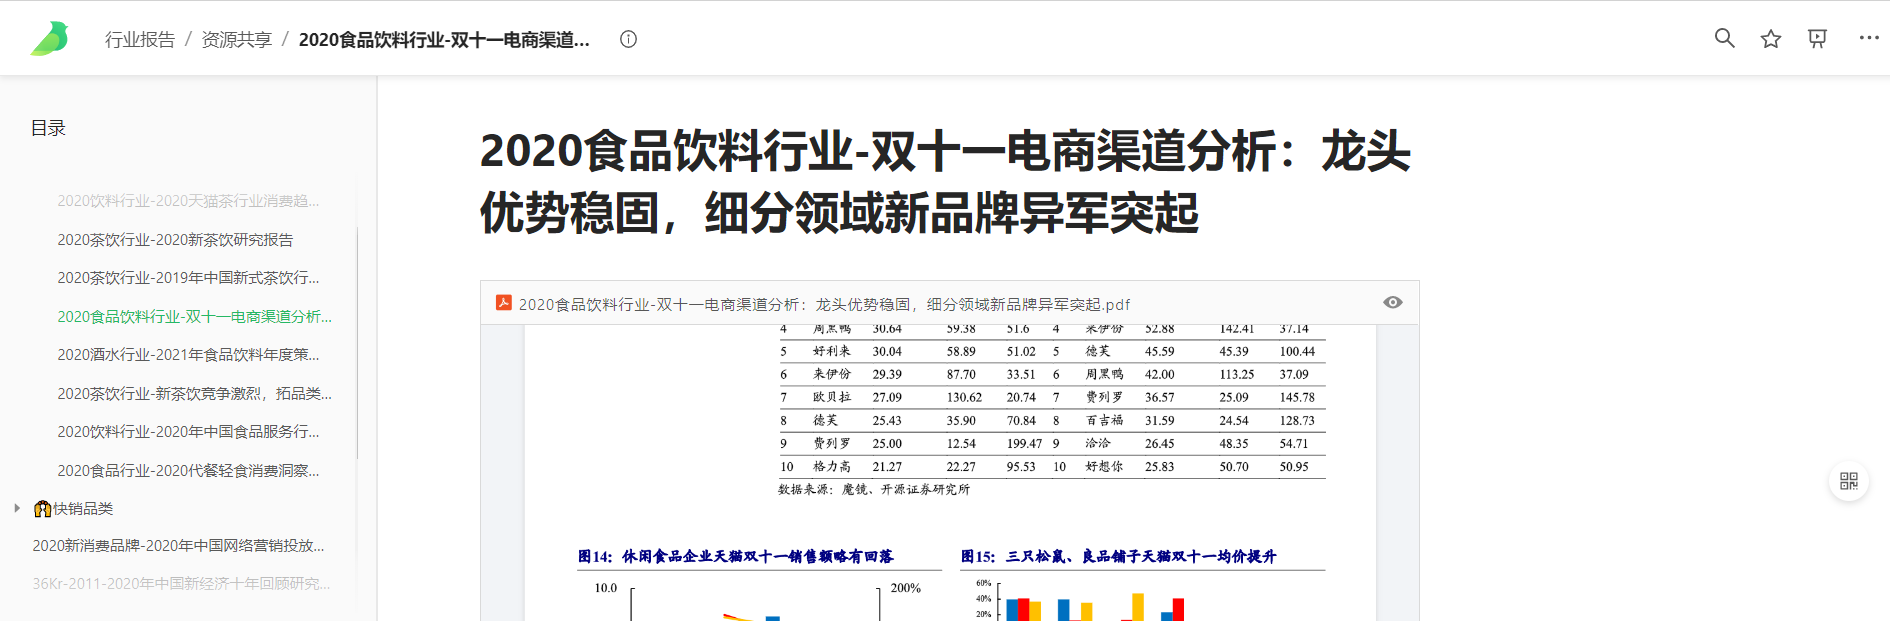
Task: Open 2020新消费品牌-2020年中国网络营销投放 entry
Action: [x=178, y=546]
